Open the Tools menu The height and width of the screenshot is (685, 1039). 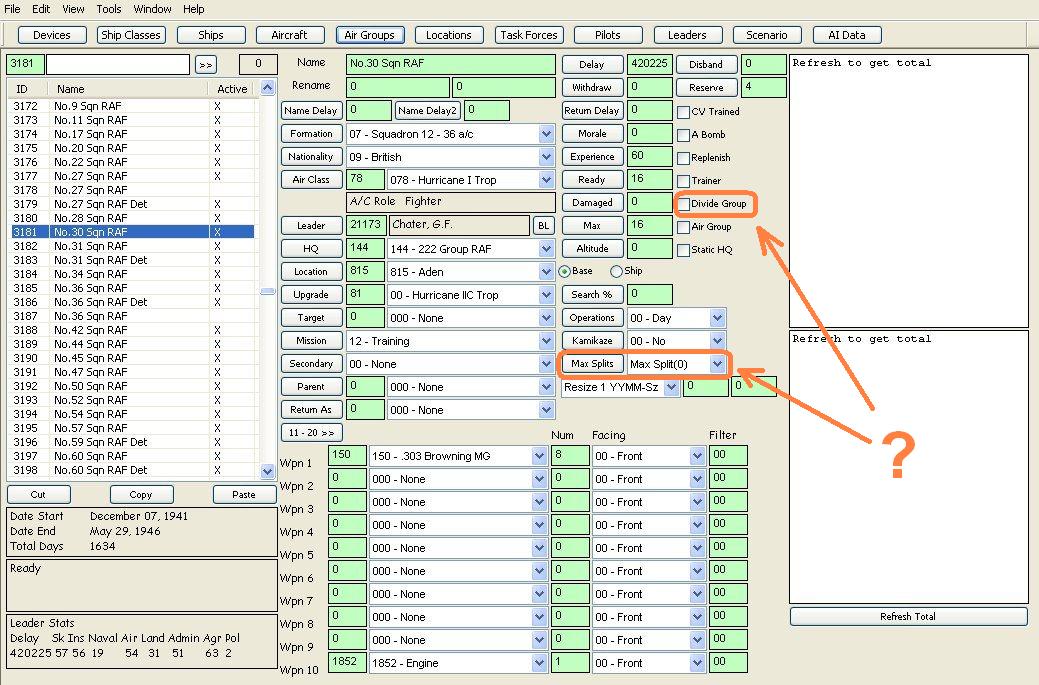pos(109,9)
